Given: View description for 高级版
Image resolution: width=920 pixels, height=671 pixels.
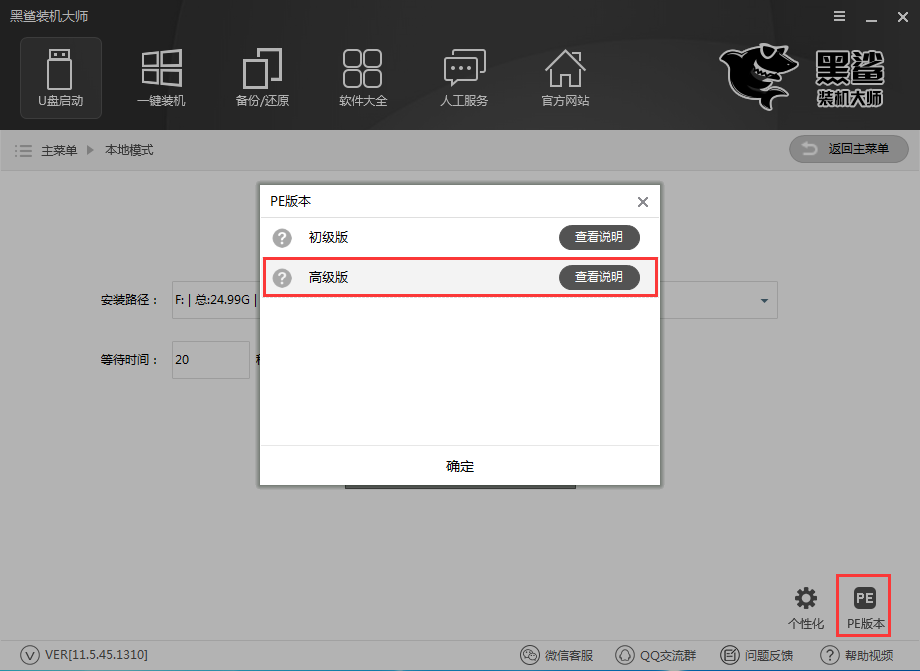Looking at the screenshot, I should [598, 278].
